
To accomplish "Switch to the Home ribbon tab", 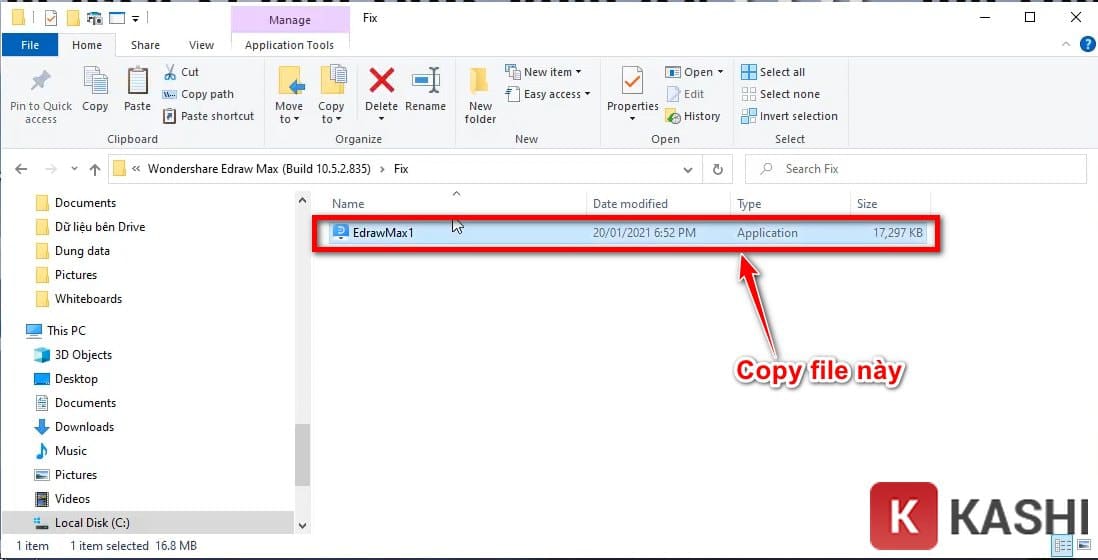I will click(87, 45).
